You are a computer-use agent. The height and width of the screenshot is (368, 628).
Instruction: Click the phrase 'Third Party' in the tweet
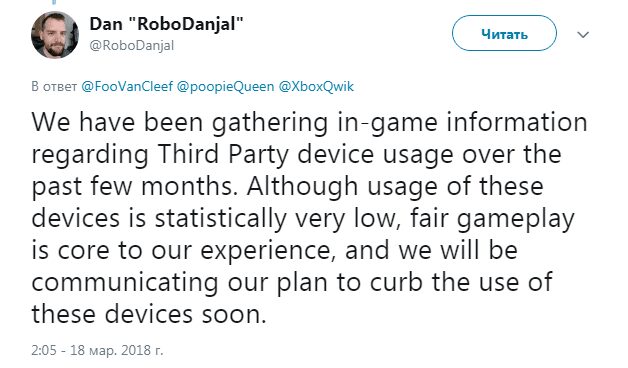click(x=223, y=155)
